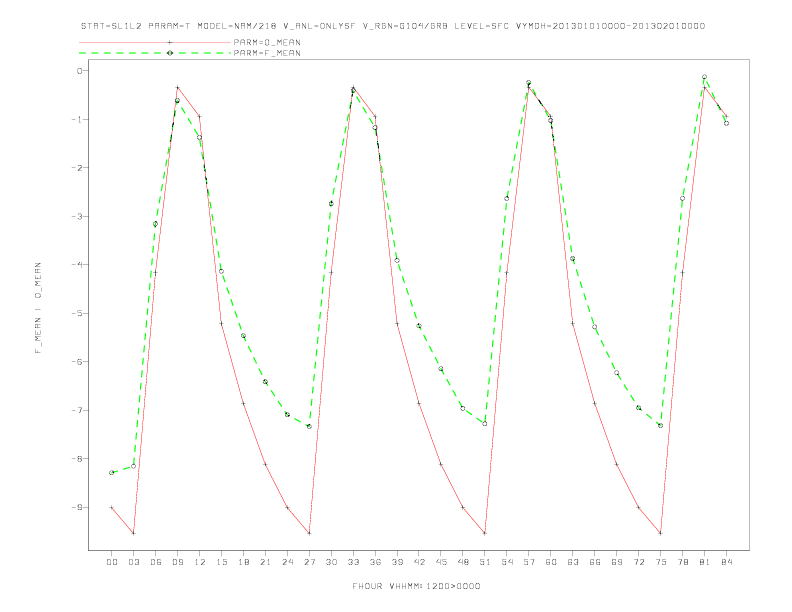This screenshot has height=612, width=792.
Task: Select x-axis tick label 27
Action: 309,562
